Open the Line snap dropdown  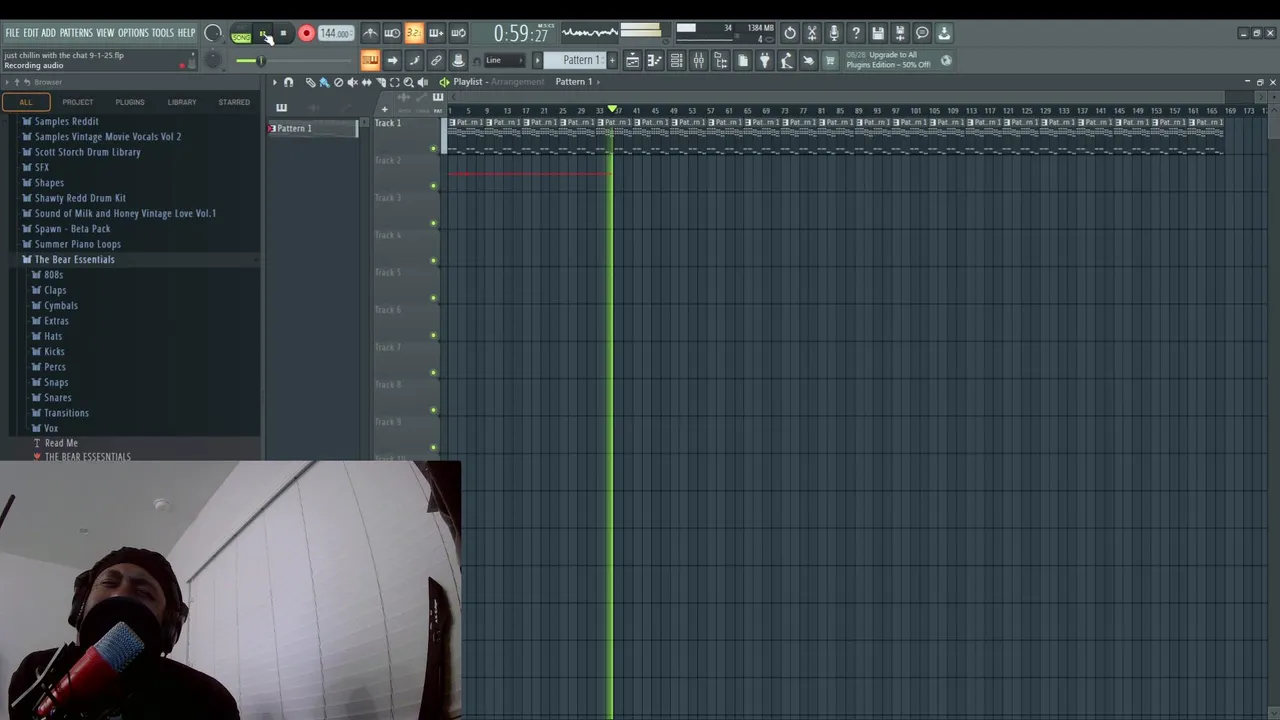(x=503, y=60)
